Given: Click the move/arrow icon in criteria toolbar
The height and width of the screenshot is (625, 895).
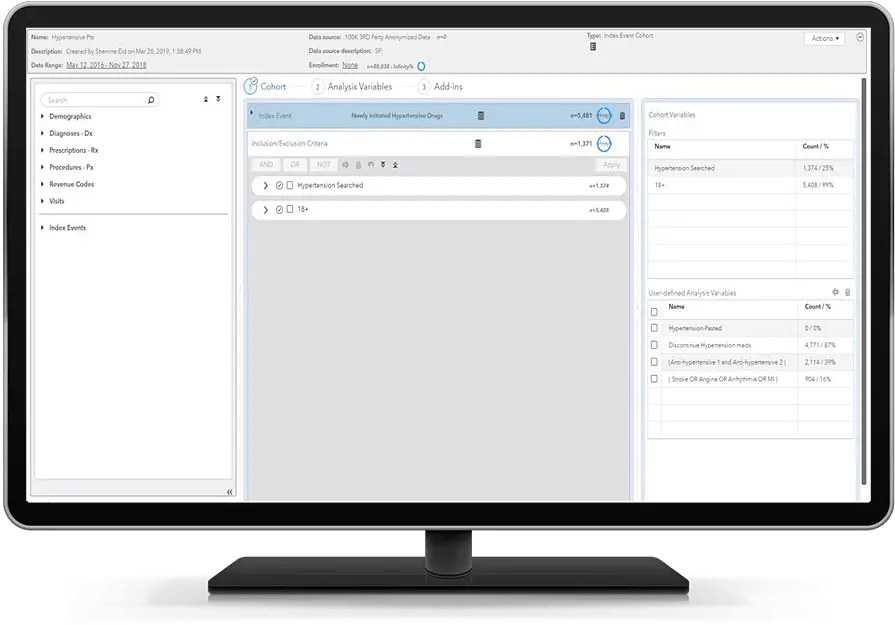Looking at the screenshot, I should [345, 165].
